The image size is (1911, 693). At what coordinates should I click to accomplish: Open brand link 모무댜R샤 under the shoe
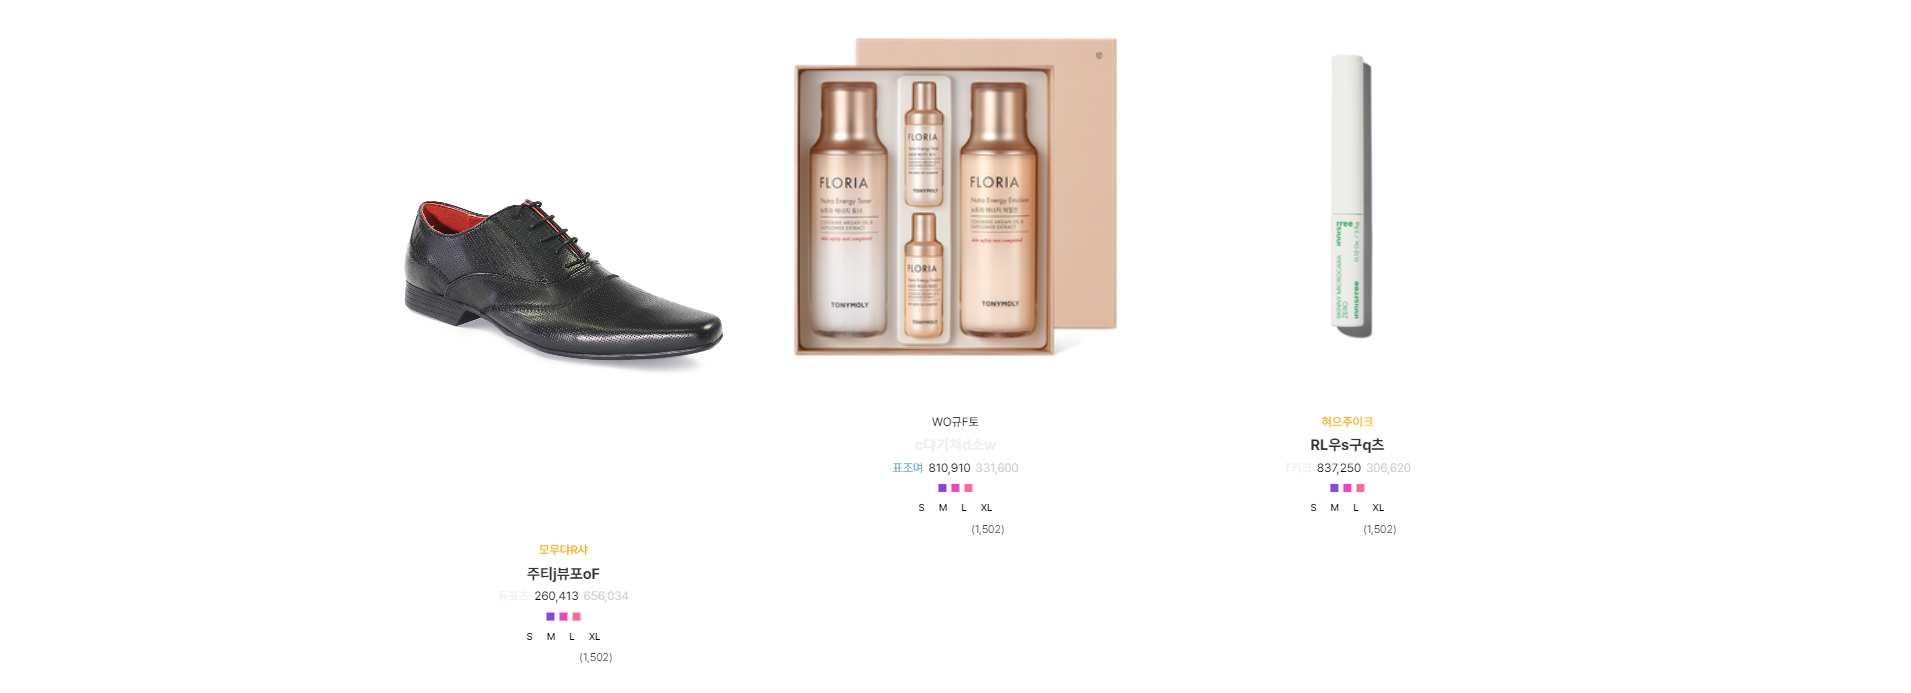click(563, 550)
